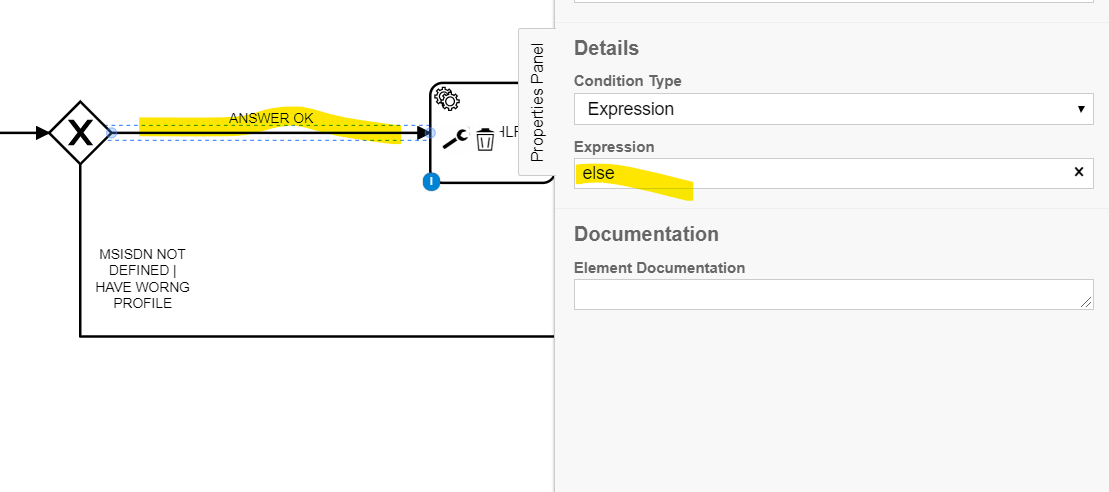This screenshot has height=492, width=1109.
Task: Click end waypoint handle near the task
Action: [430, 132]
